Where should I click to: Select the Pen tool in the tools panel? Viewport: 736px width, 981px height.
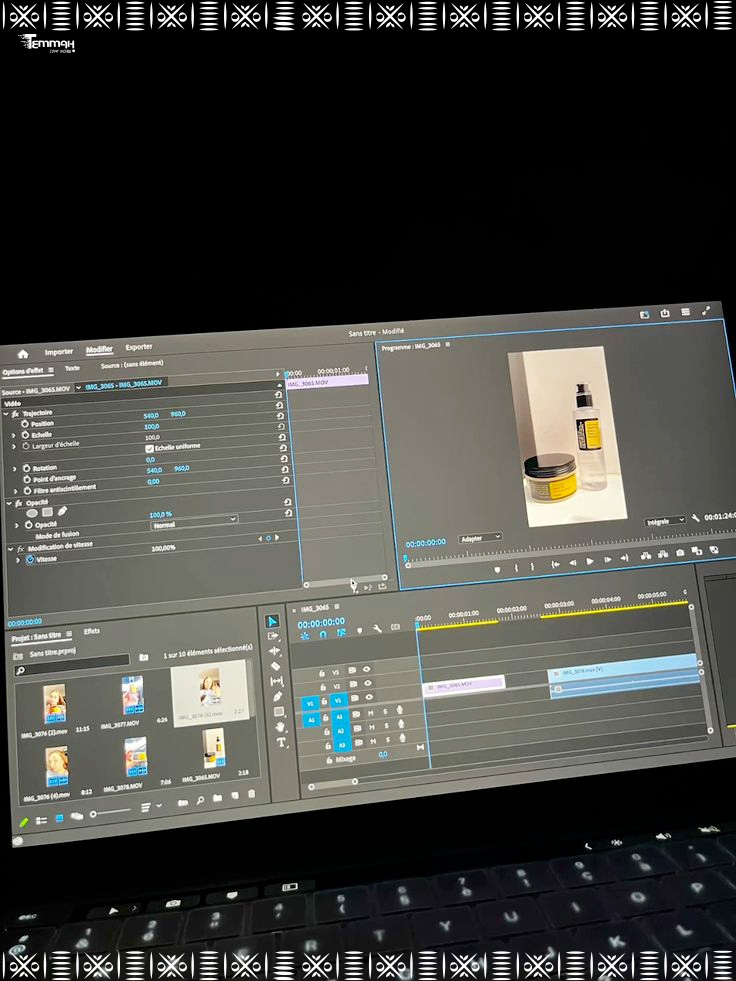(x=278, y=696)
